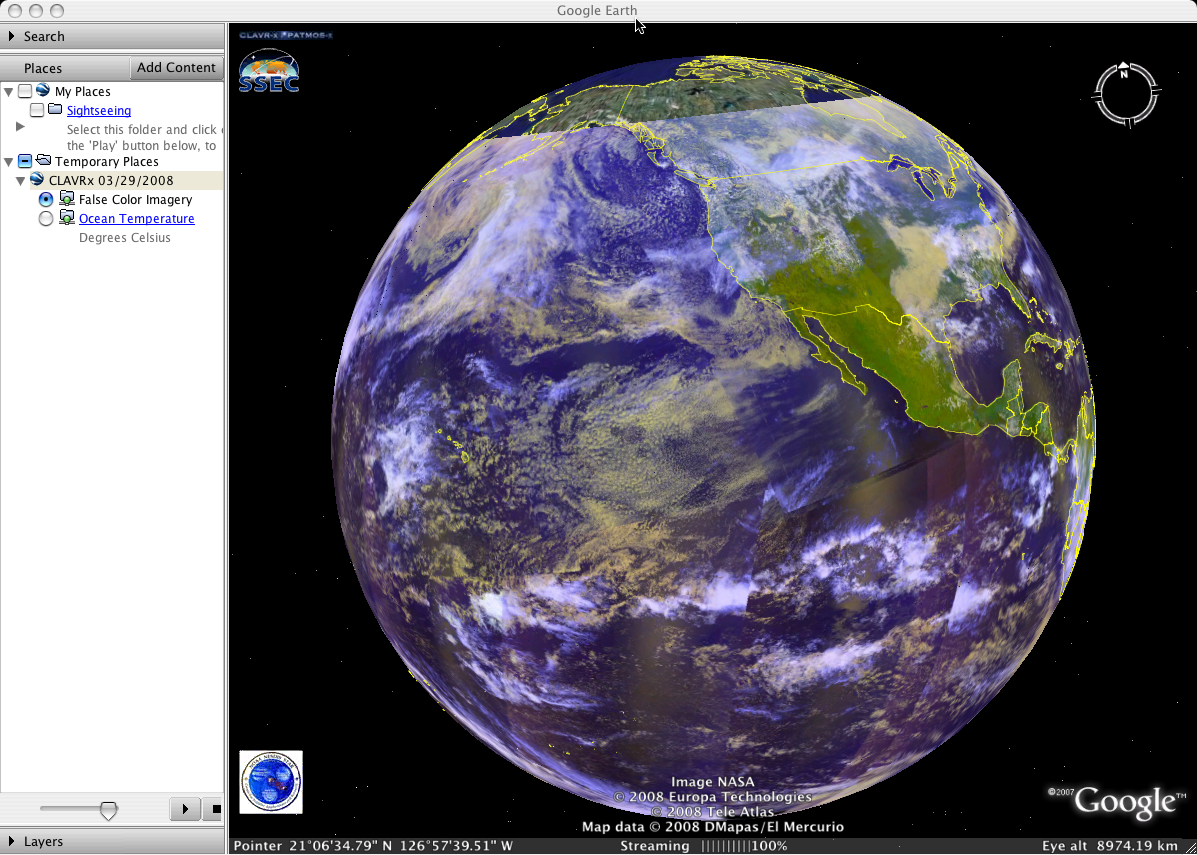The width and height of the screenshot is (1197, 855).
Task: Click the CLAVRx globe icon
Action: tap(37, 180)
